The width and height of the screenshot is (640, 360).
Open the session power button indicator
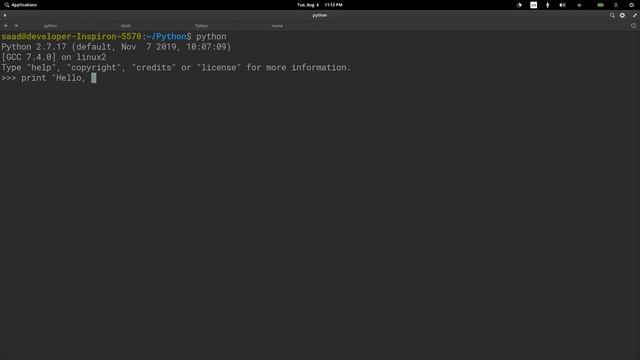[631, 5]
